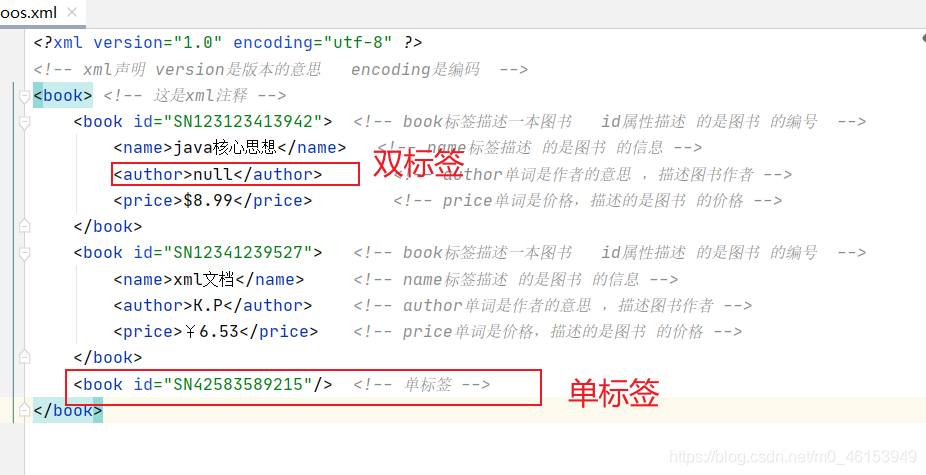
Task: Toggle fold marker at the final closing </book>
Action: coord(24,410)
